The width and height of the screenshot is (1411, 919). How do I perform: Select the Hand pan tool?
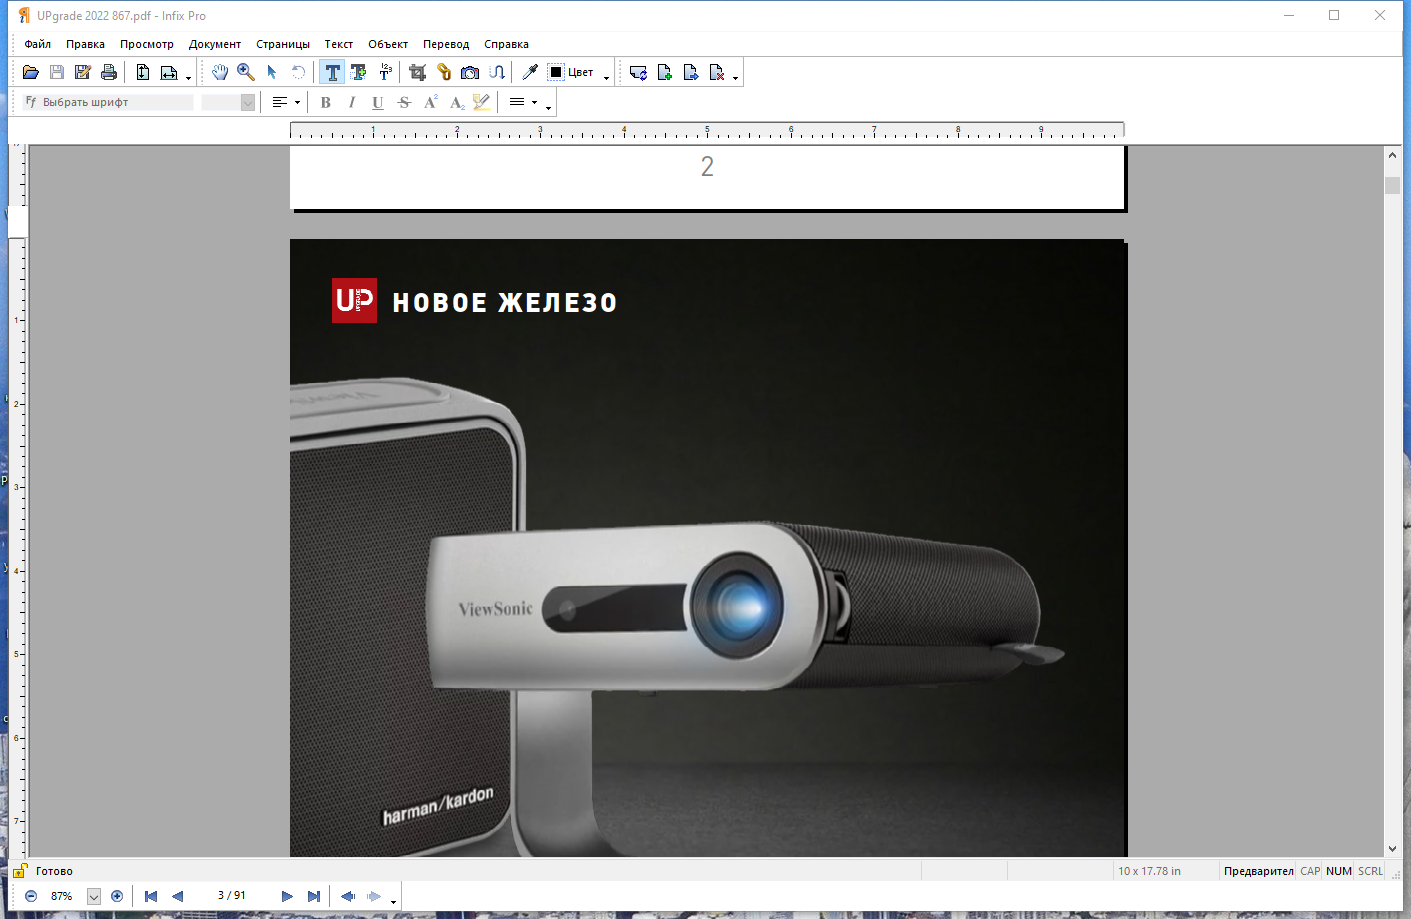(x=220, y=72)
